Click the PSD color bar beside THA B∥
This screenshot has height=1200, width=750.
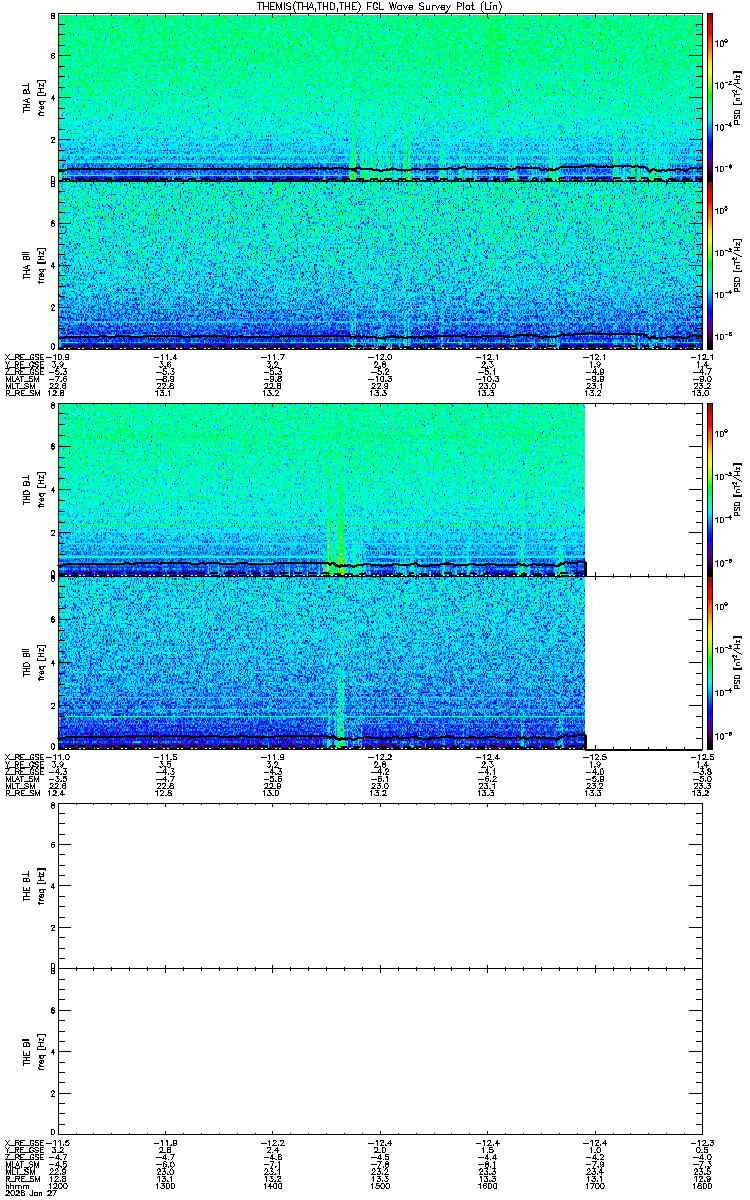pyautogui.click(x=710, y=264)
